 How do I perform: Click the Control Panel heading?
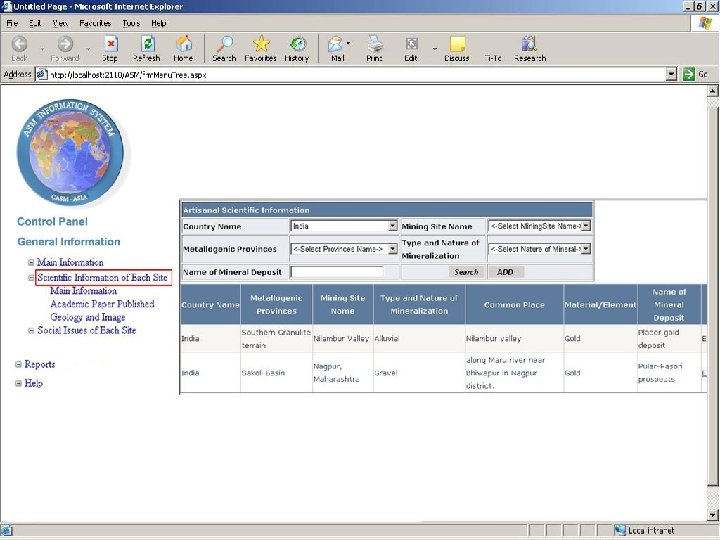click(52, 222)
